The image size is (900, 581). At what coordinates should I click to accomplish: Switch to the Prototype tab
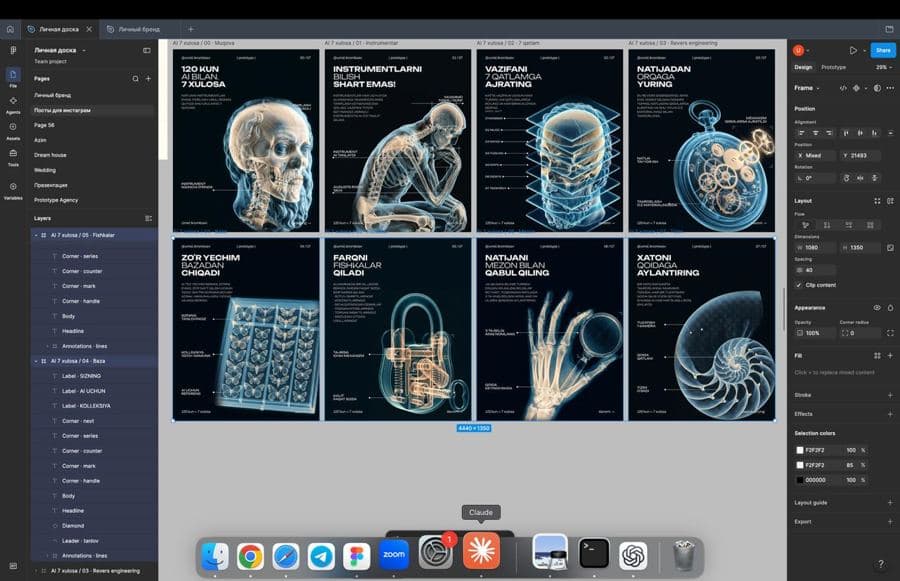[833, 67]
